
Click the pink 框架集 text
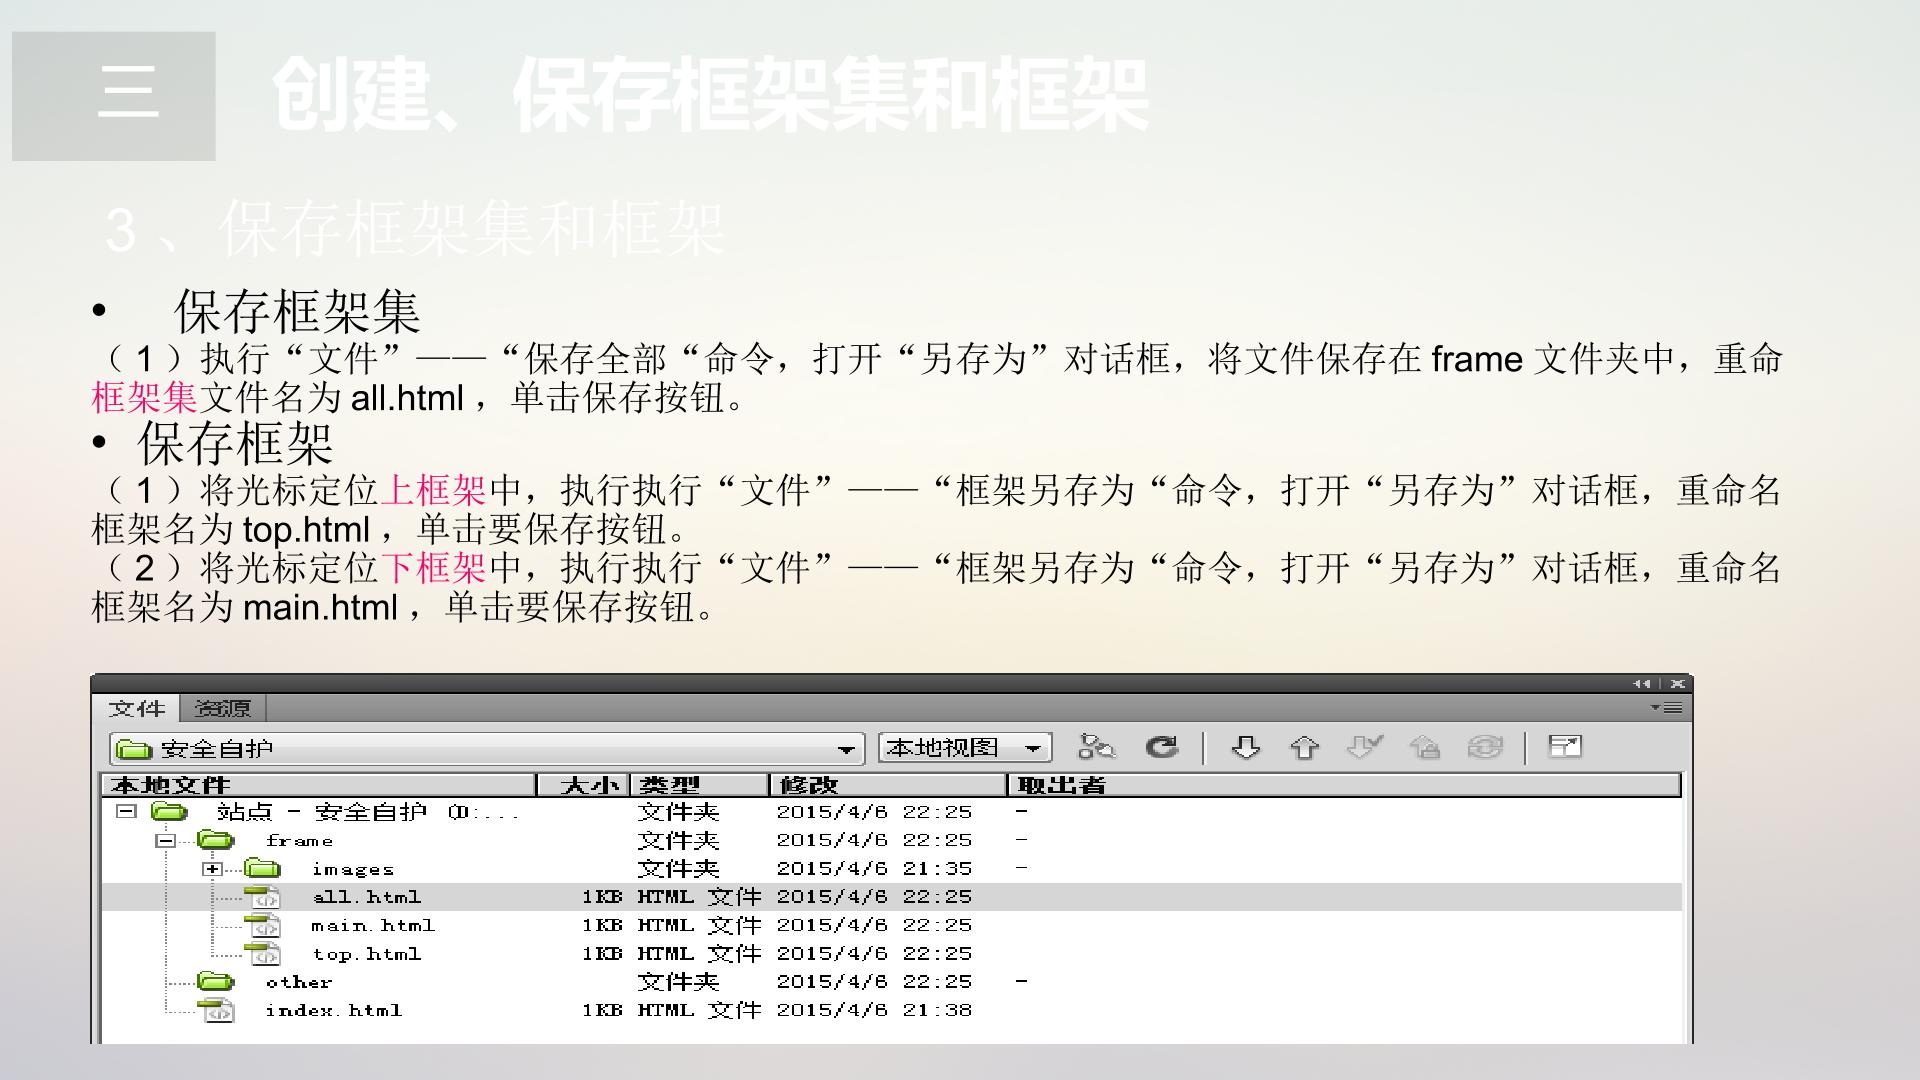[144, 398]
